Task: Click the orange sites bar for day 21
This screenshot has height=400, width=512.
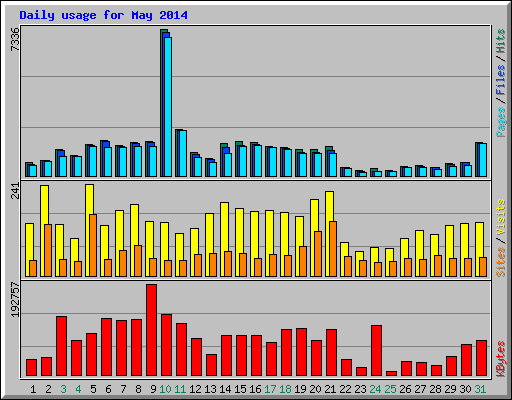Action: tap(333, 249)
